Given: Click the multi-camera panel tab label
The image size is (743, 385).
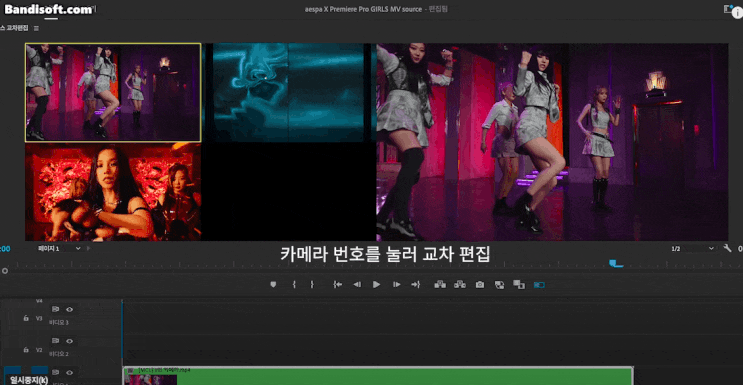Looking at the screenshot, I should click(14, 28).
